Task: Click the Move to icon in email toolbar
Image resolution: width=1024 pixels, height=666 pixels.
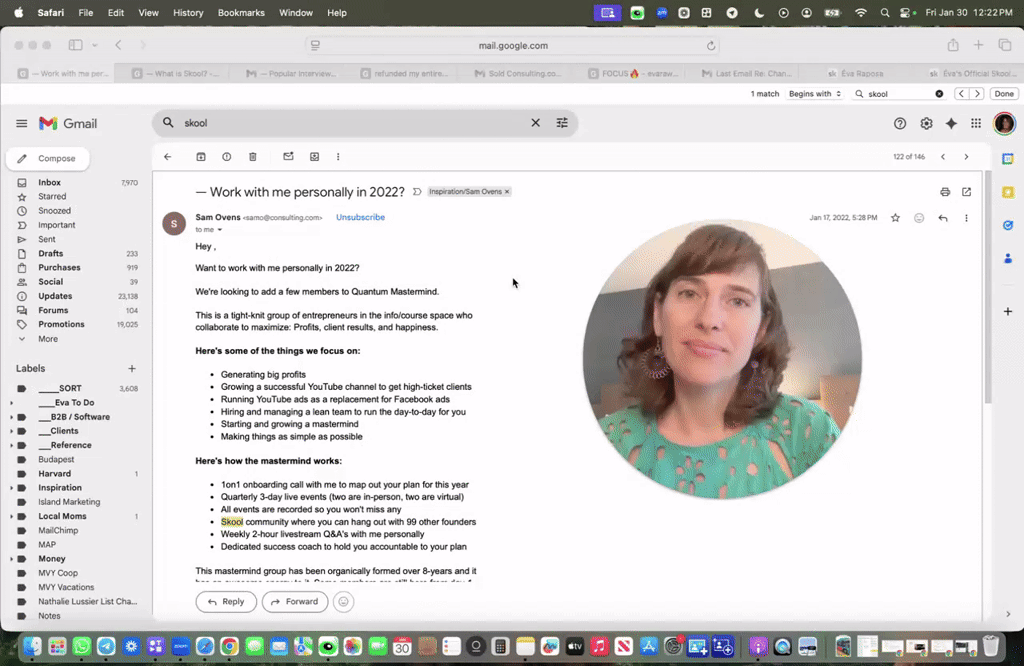Action: point(314,157)
